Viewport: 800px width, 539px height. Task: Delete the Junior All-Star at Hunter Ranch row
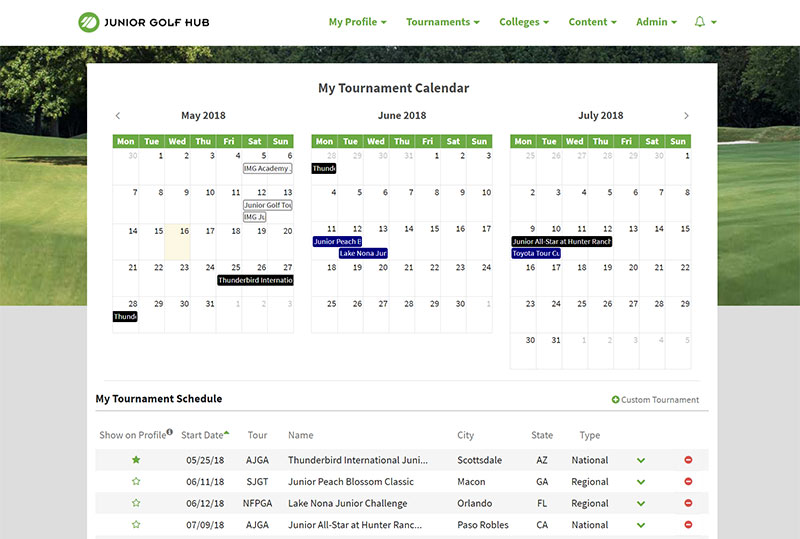click(688, 525)
